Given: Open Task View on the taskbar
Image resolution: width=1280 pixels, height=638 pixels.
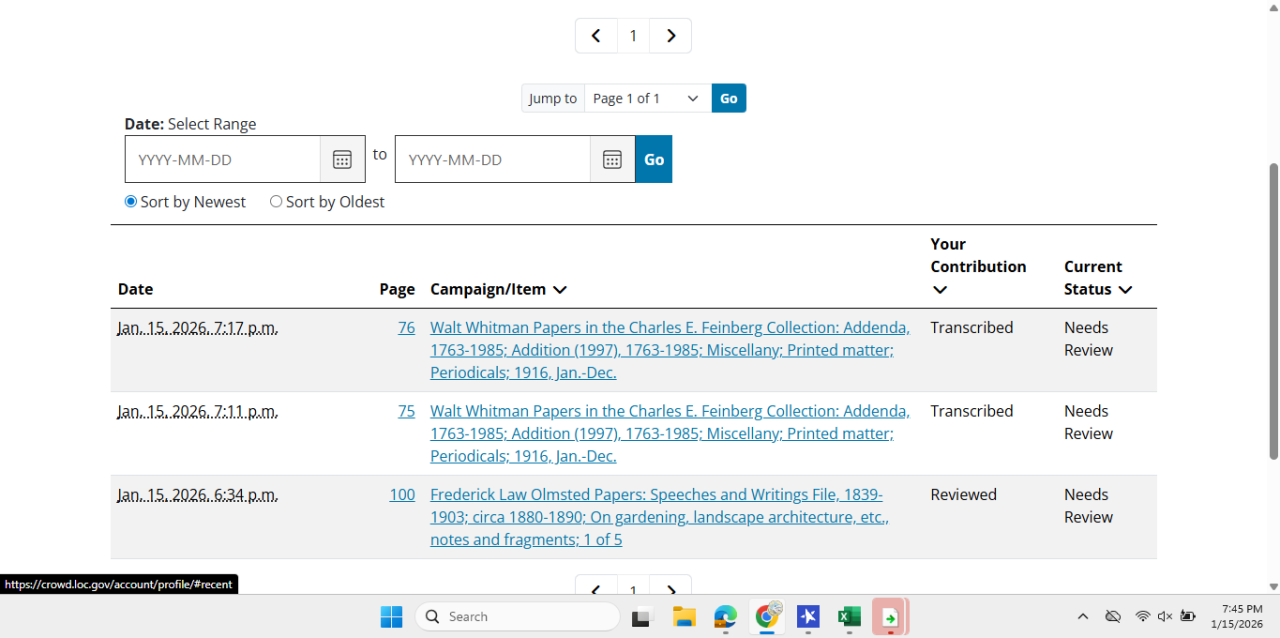Looking at the screenshot, I should point(641,617).
